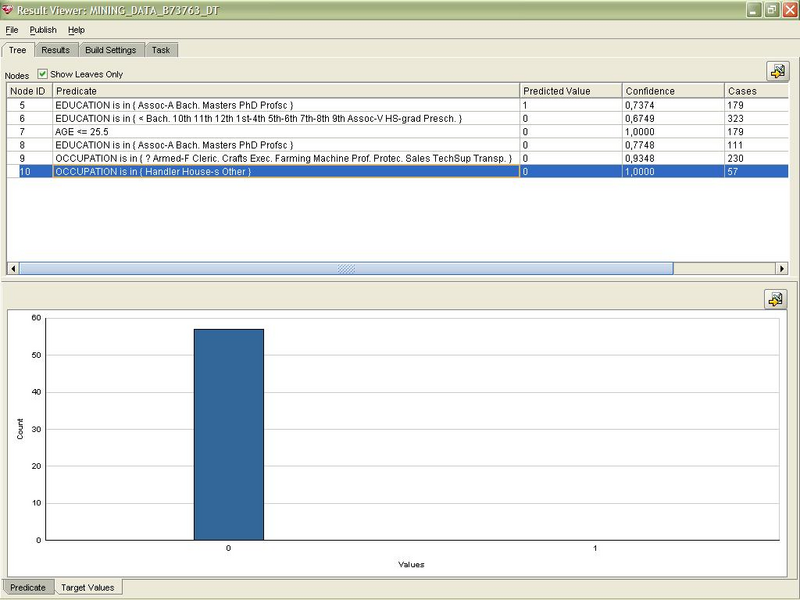Screen dimensions: 800x600
Task: Click the horizontal scrollbar right arrow
Action: (782, 268)
